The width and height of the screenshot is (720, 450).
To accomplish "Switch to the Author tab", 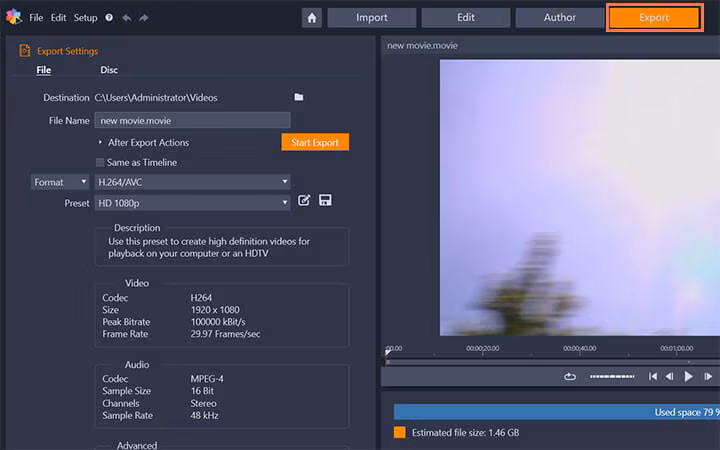I will (x=560, y=17).
